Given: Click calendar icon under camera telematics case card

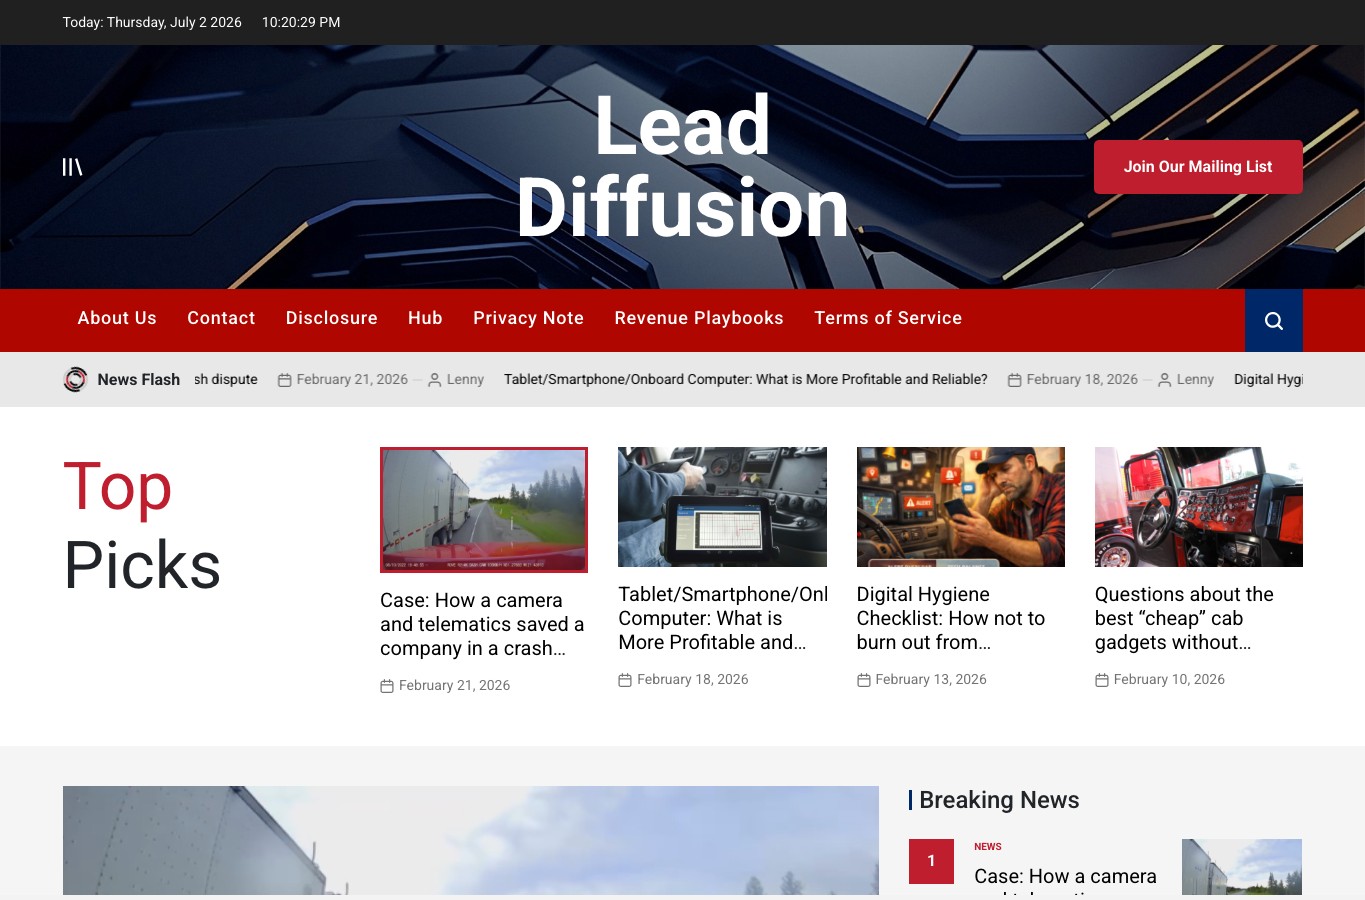Looking at the screenshot, I should coord(387,686).
